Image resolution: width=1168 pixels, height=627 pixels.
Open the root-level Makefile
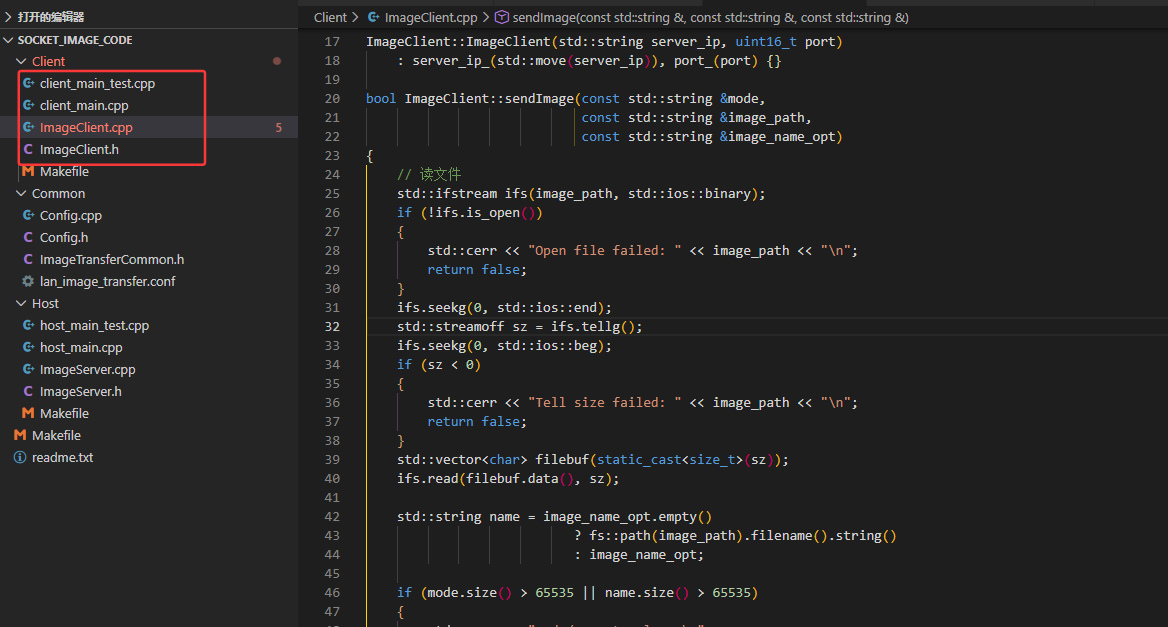tap(57, 435)
